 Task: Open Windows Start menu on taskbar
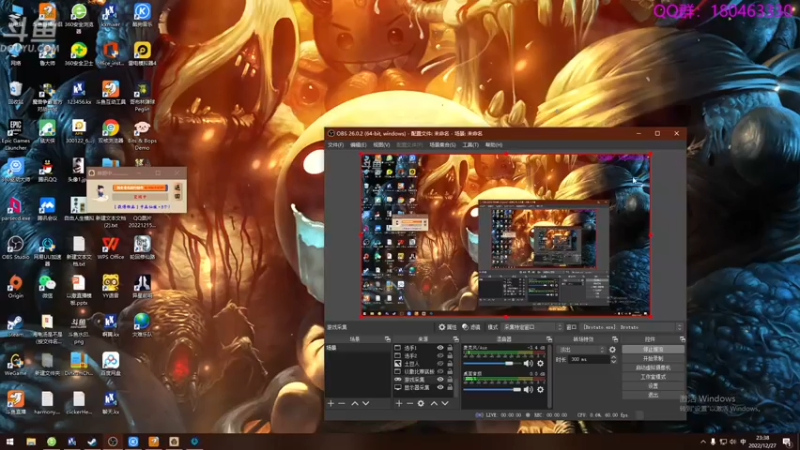click(x=9, y=441)
